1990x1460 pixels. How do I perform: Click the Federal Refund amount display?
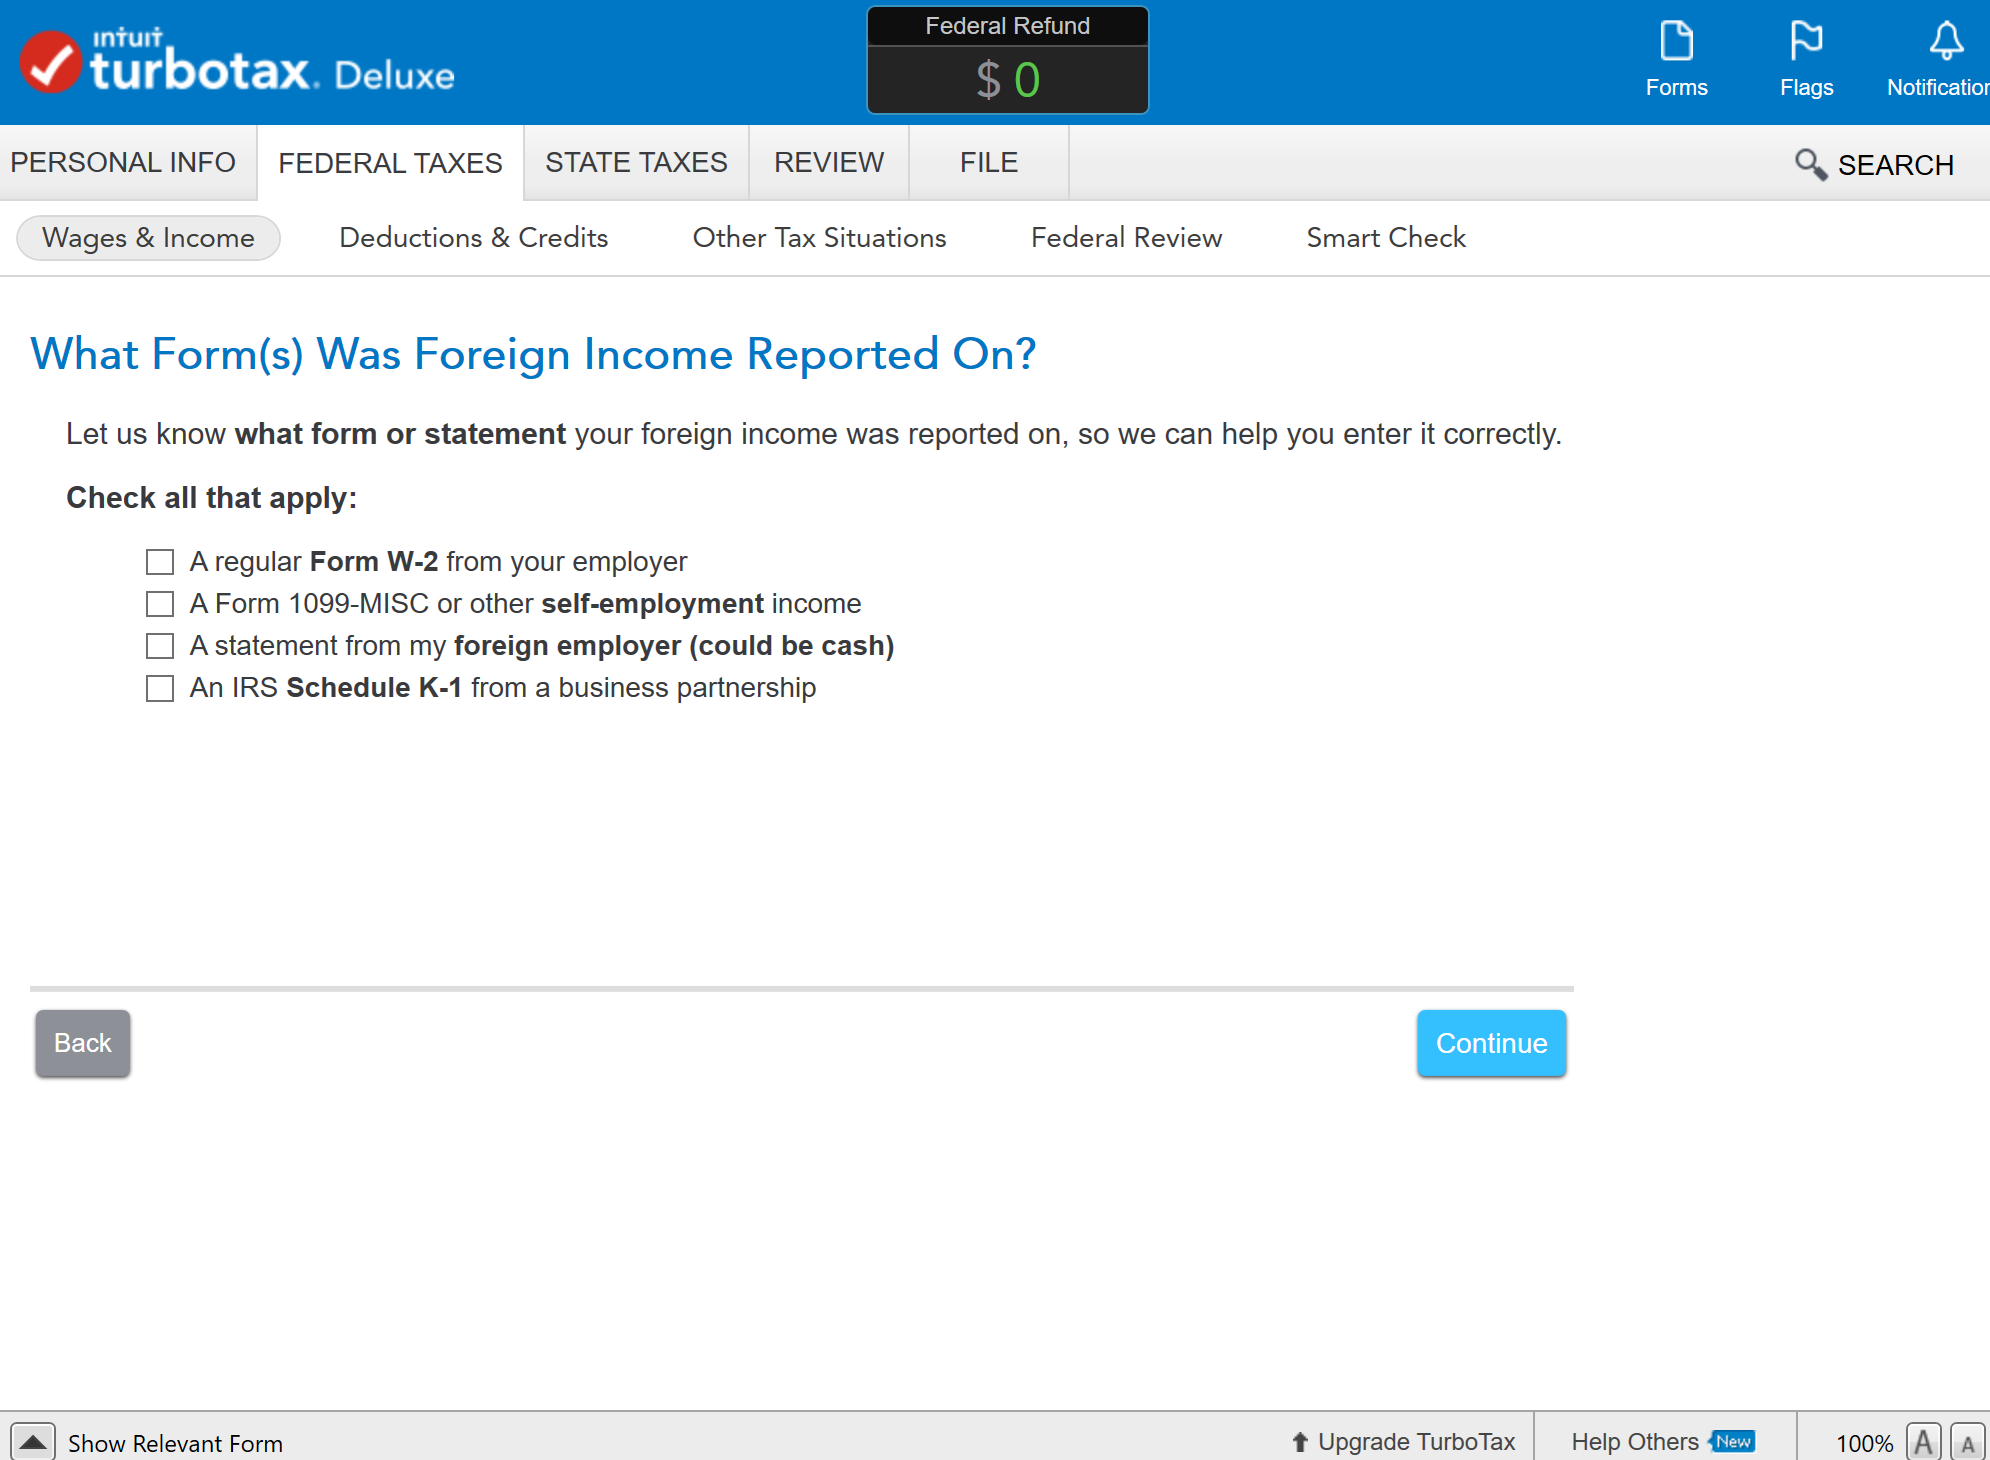(1007, 79)
